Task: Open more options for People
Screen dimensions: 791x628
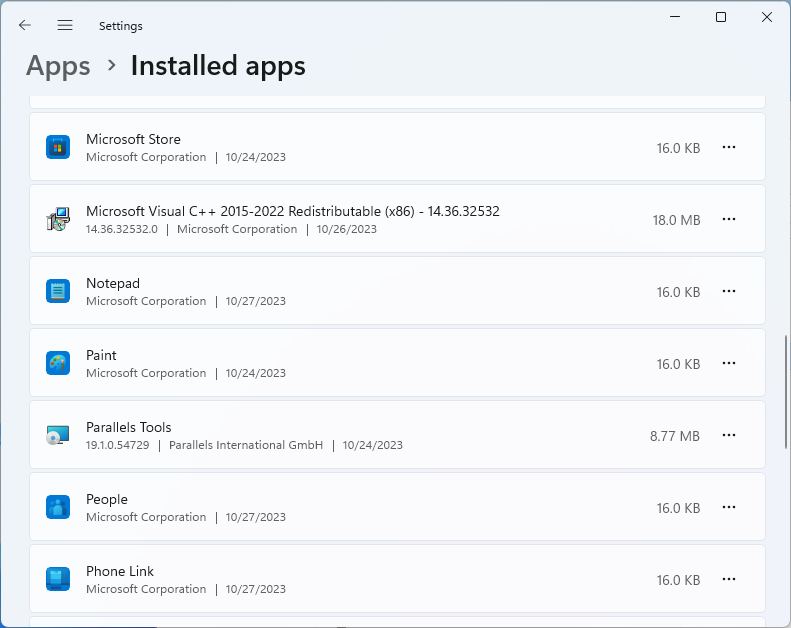Action: pos(729,507)
